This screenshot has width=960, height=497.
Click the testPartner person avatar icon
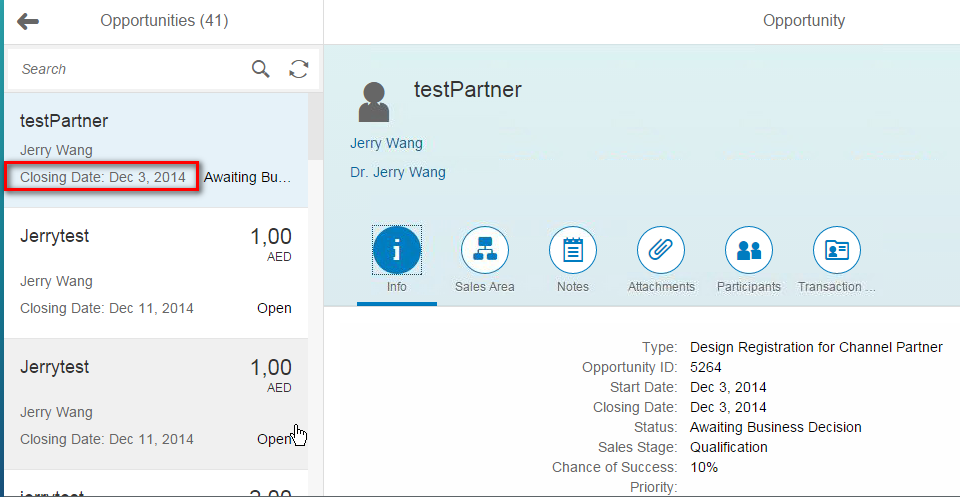(373, 100)
